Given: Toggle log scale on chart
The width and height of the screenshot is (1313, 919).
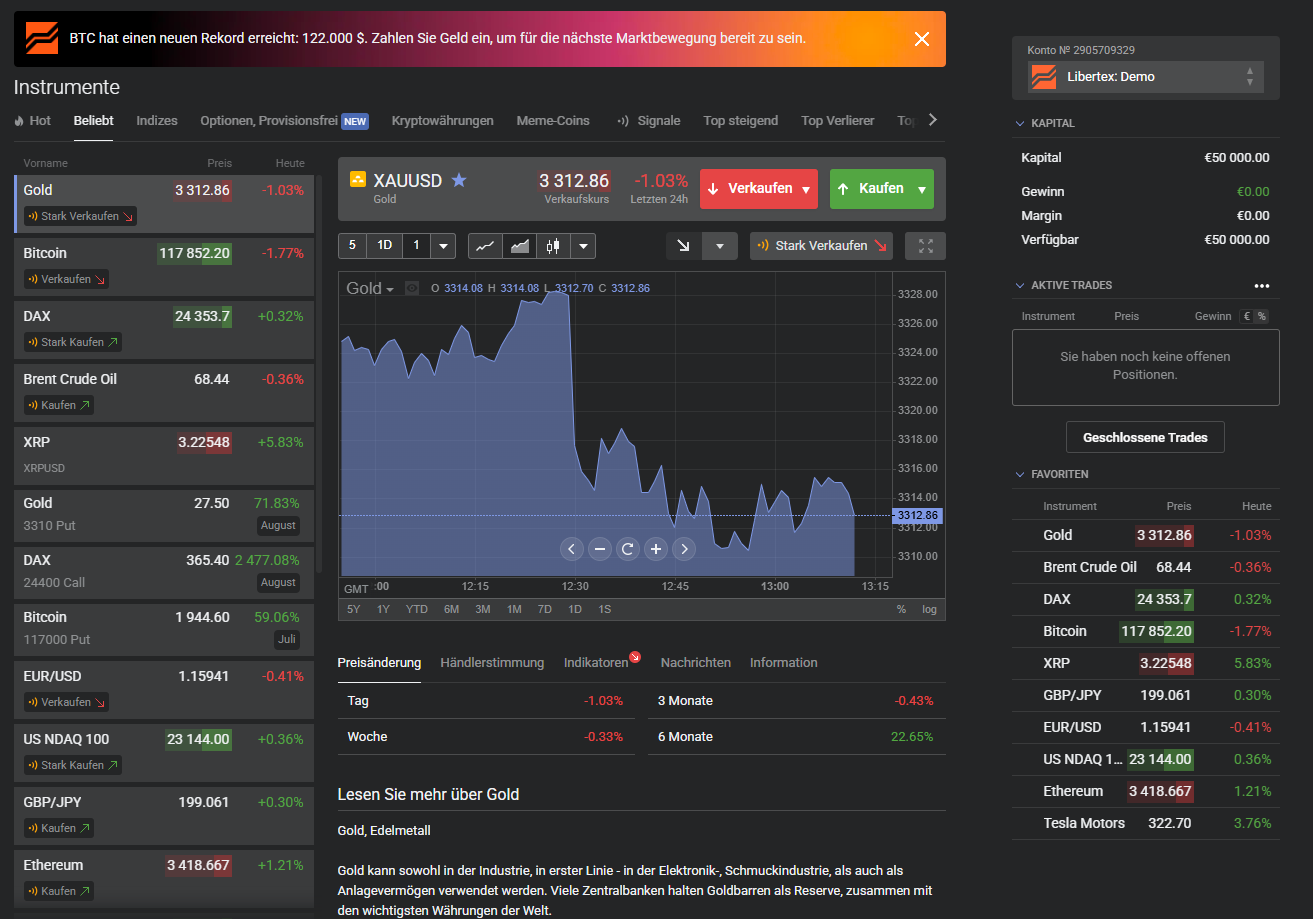Looking at the screenshot, I should 929,609.
